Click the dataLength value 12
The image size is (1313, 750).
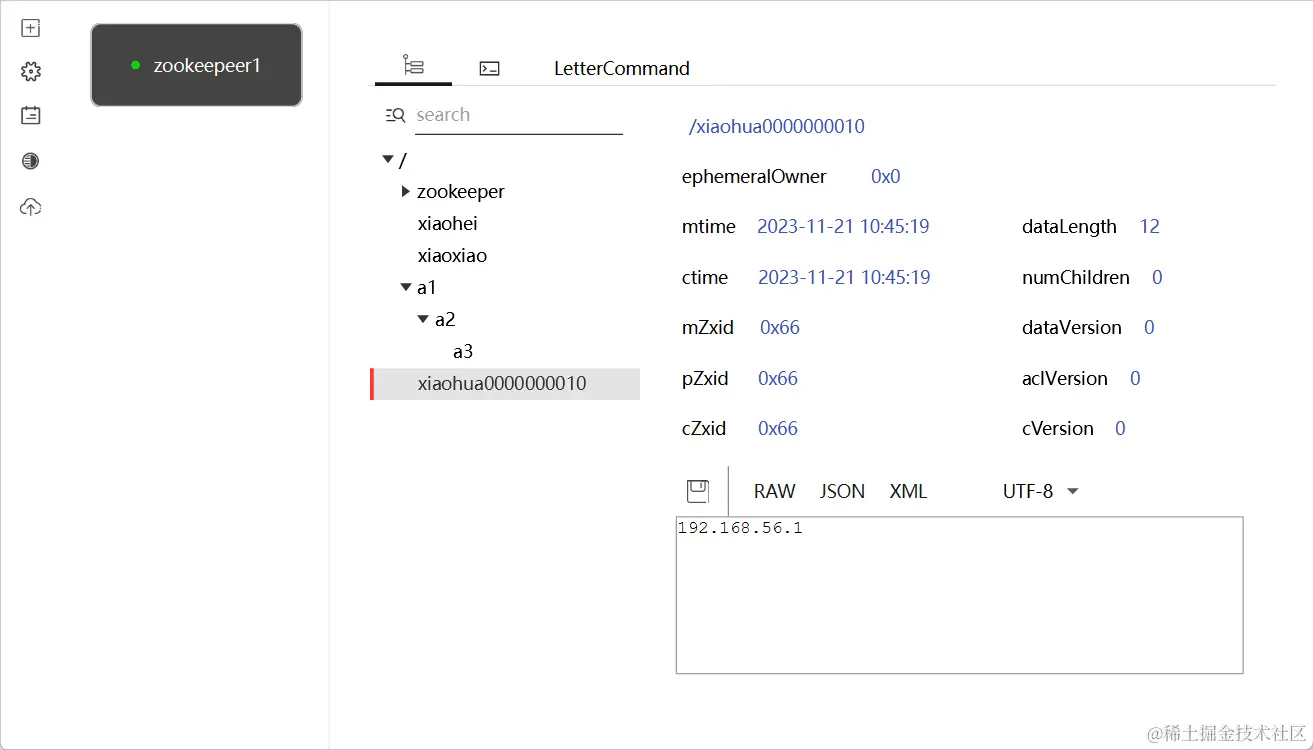coord(1150,227)
